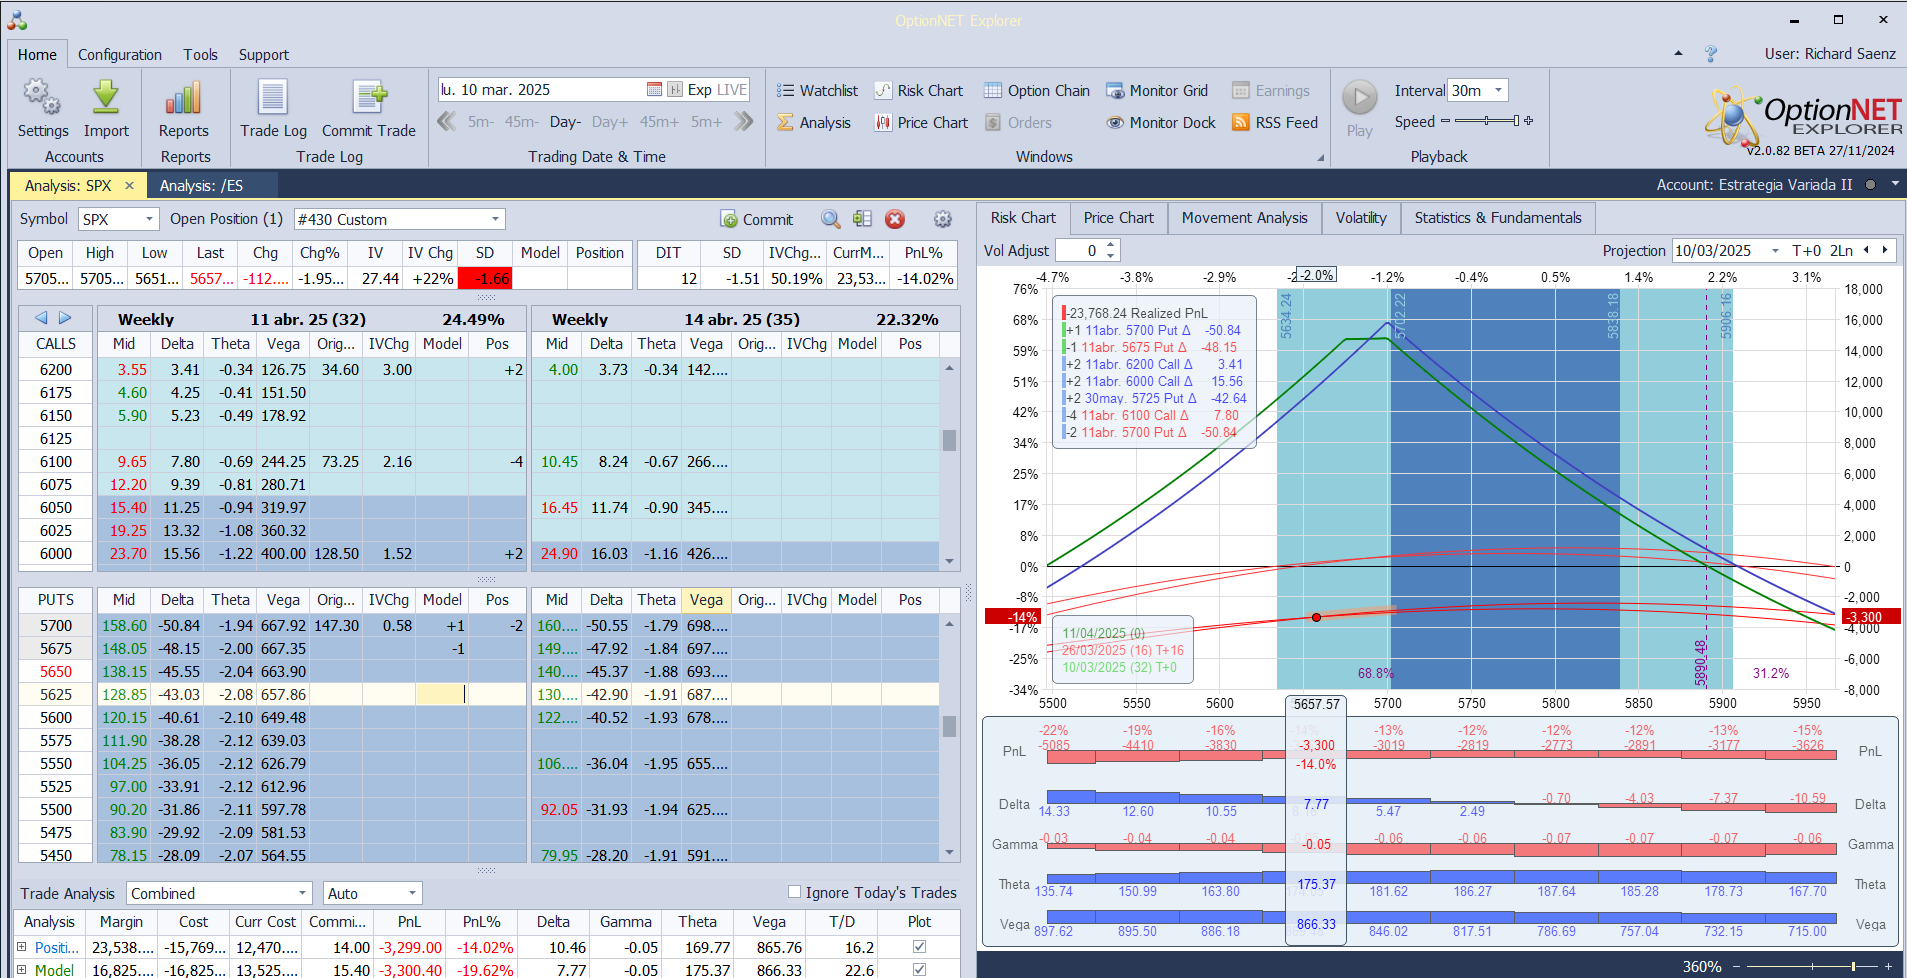Toggle the 2Ln projection option
This screenshot has height=978, width=1907.
pos(1842,251)
